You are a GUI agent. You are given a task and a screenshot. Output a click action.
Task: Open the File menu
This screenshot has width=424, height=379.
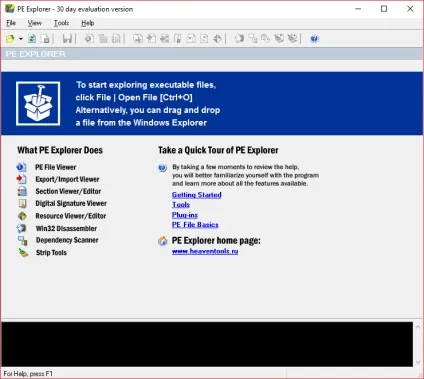tap(11, 23)
